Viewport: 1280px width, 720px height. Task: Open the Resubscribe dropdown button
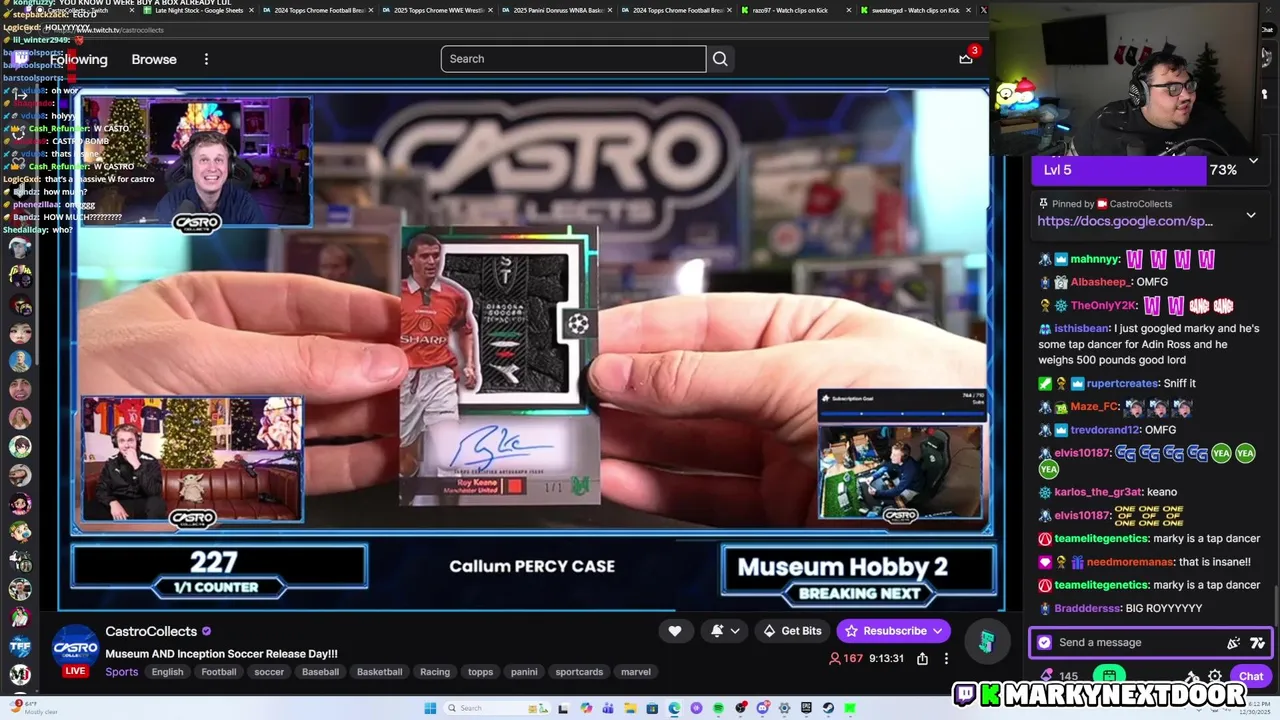point(894,631)
